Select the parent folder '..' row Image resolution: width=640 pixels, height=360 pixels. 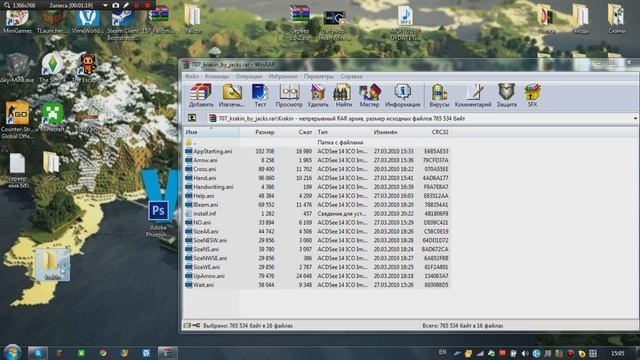(316, 142)
